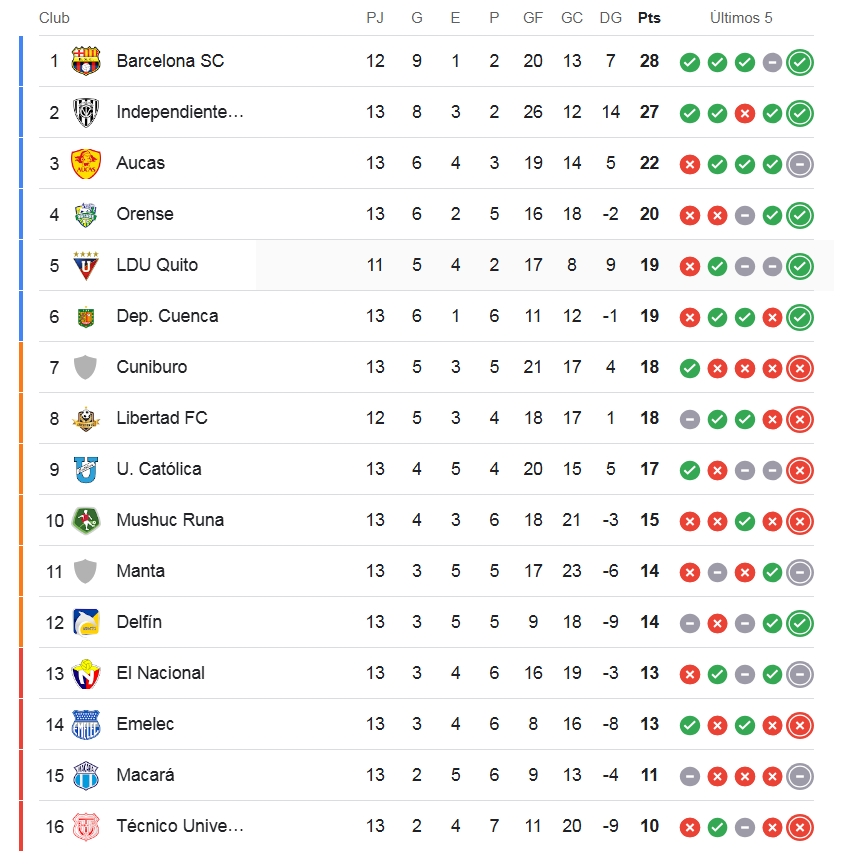Viewport: 844px width, 858px height.
Task: Click the U. Católica crest icon
Action: click(x=86, y=469)
